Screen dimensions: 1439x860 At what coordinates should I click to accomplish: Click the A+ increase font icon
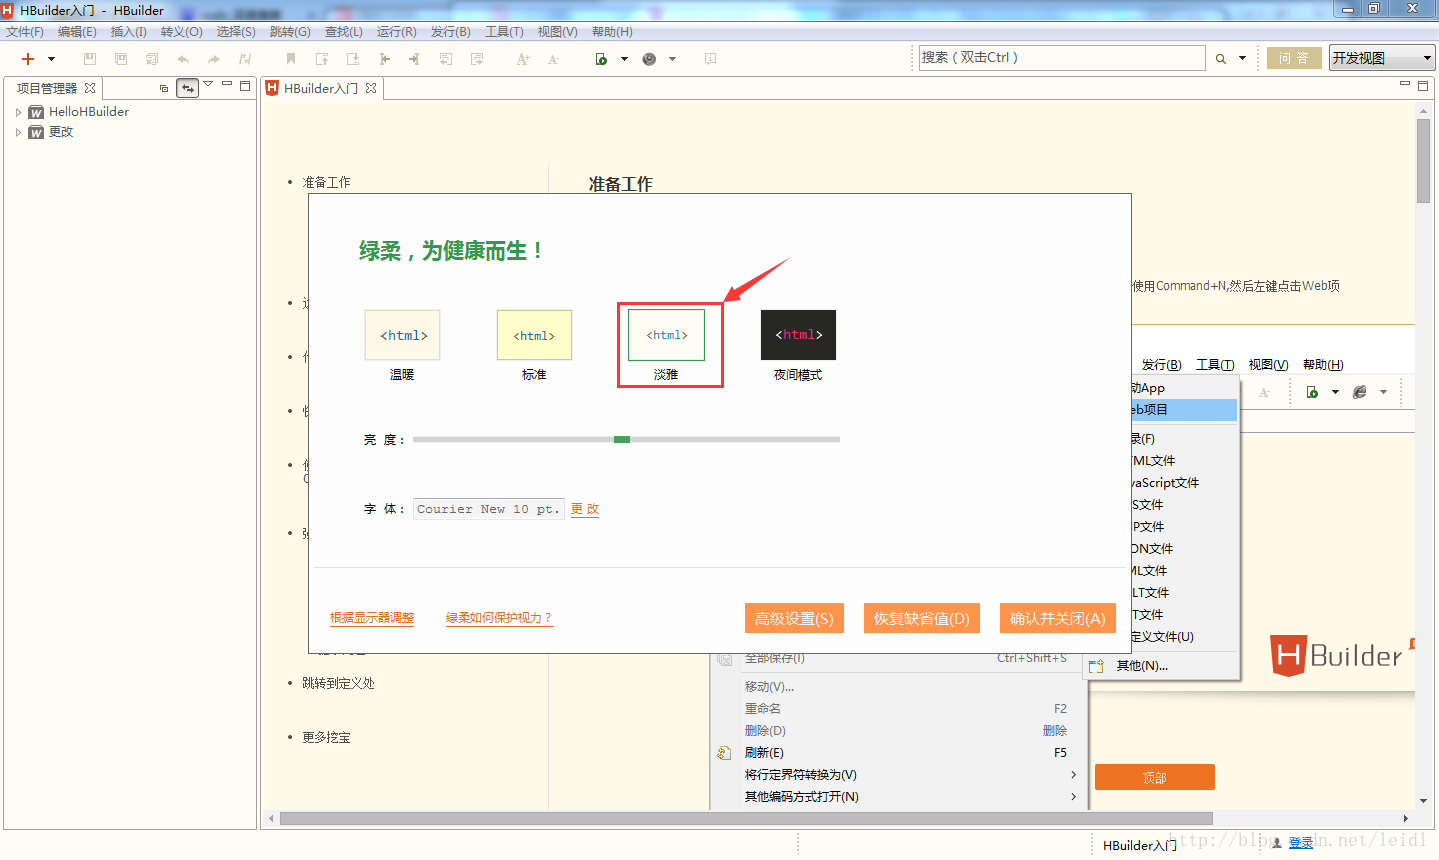(x=523, y=59)
